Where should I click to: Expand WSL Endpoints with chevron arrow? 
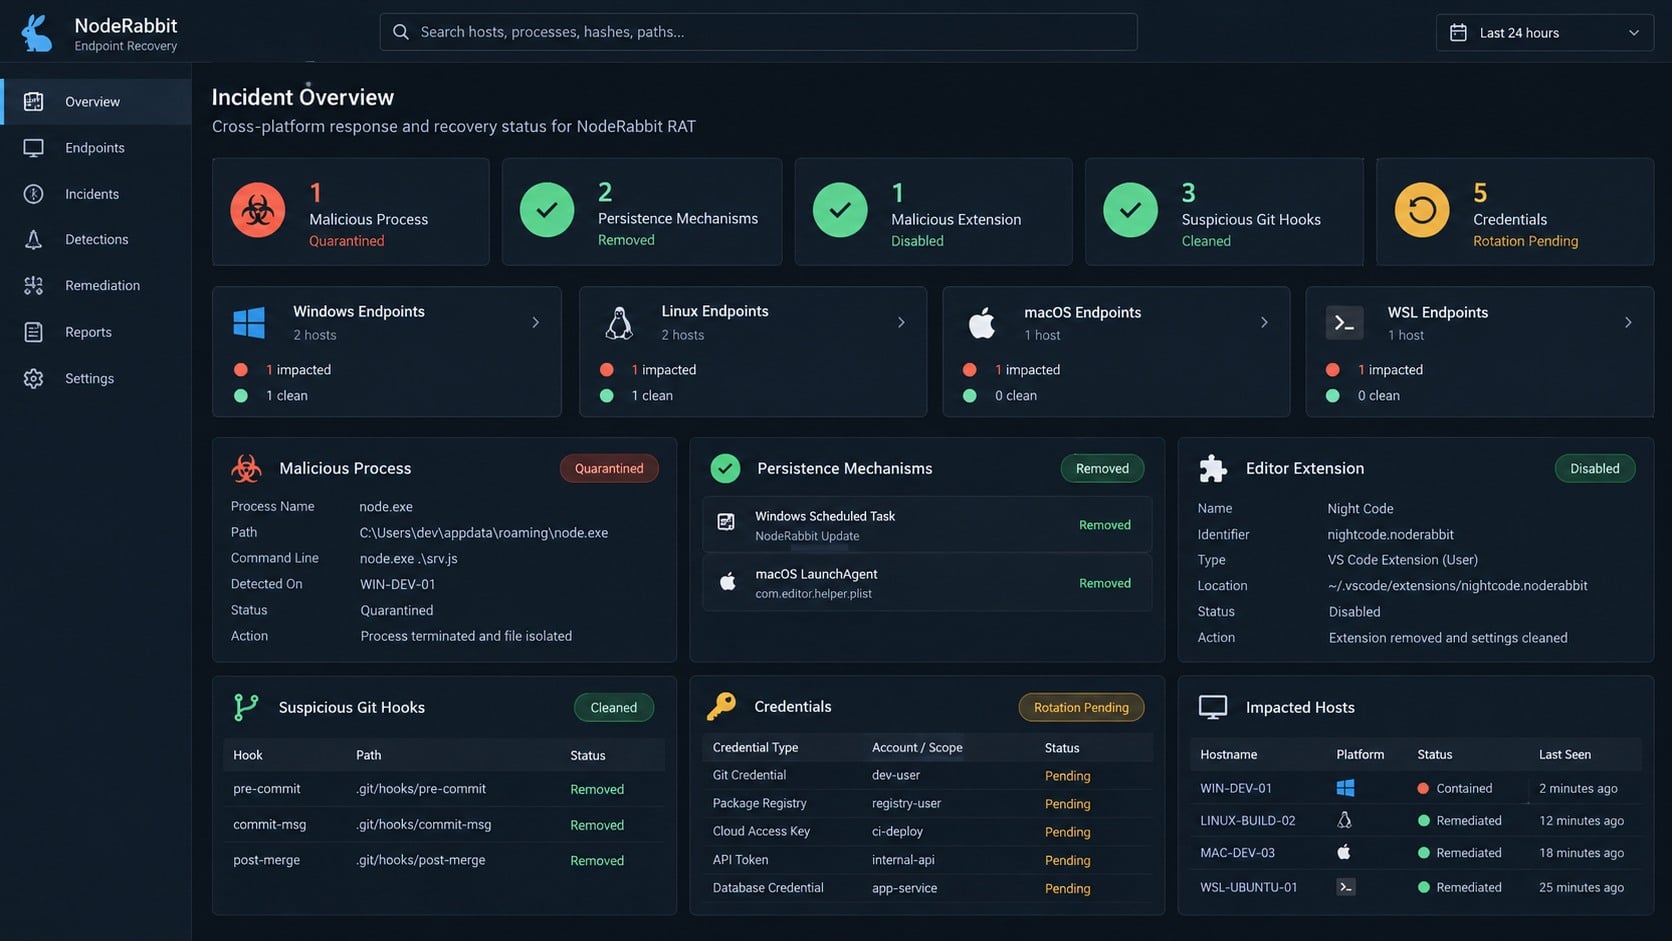[1628, 322]
